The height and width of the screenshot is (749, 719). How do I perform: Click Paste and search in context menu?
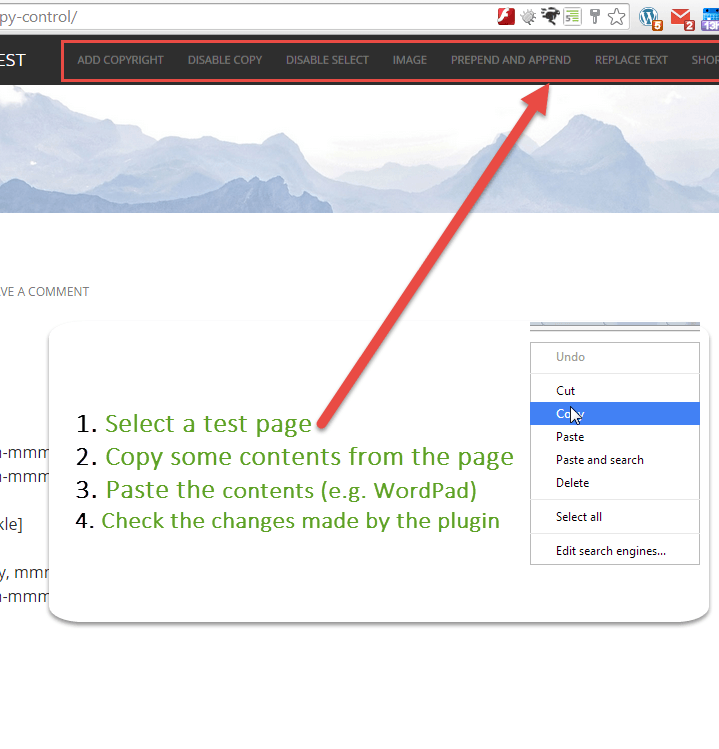(x=600, y=460)
